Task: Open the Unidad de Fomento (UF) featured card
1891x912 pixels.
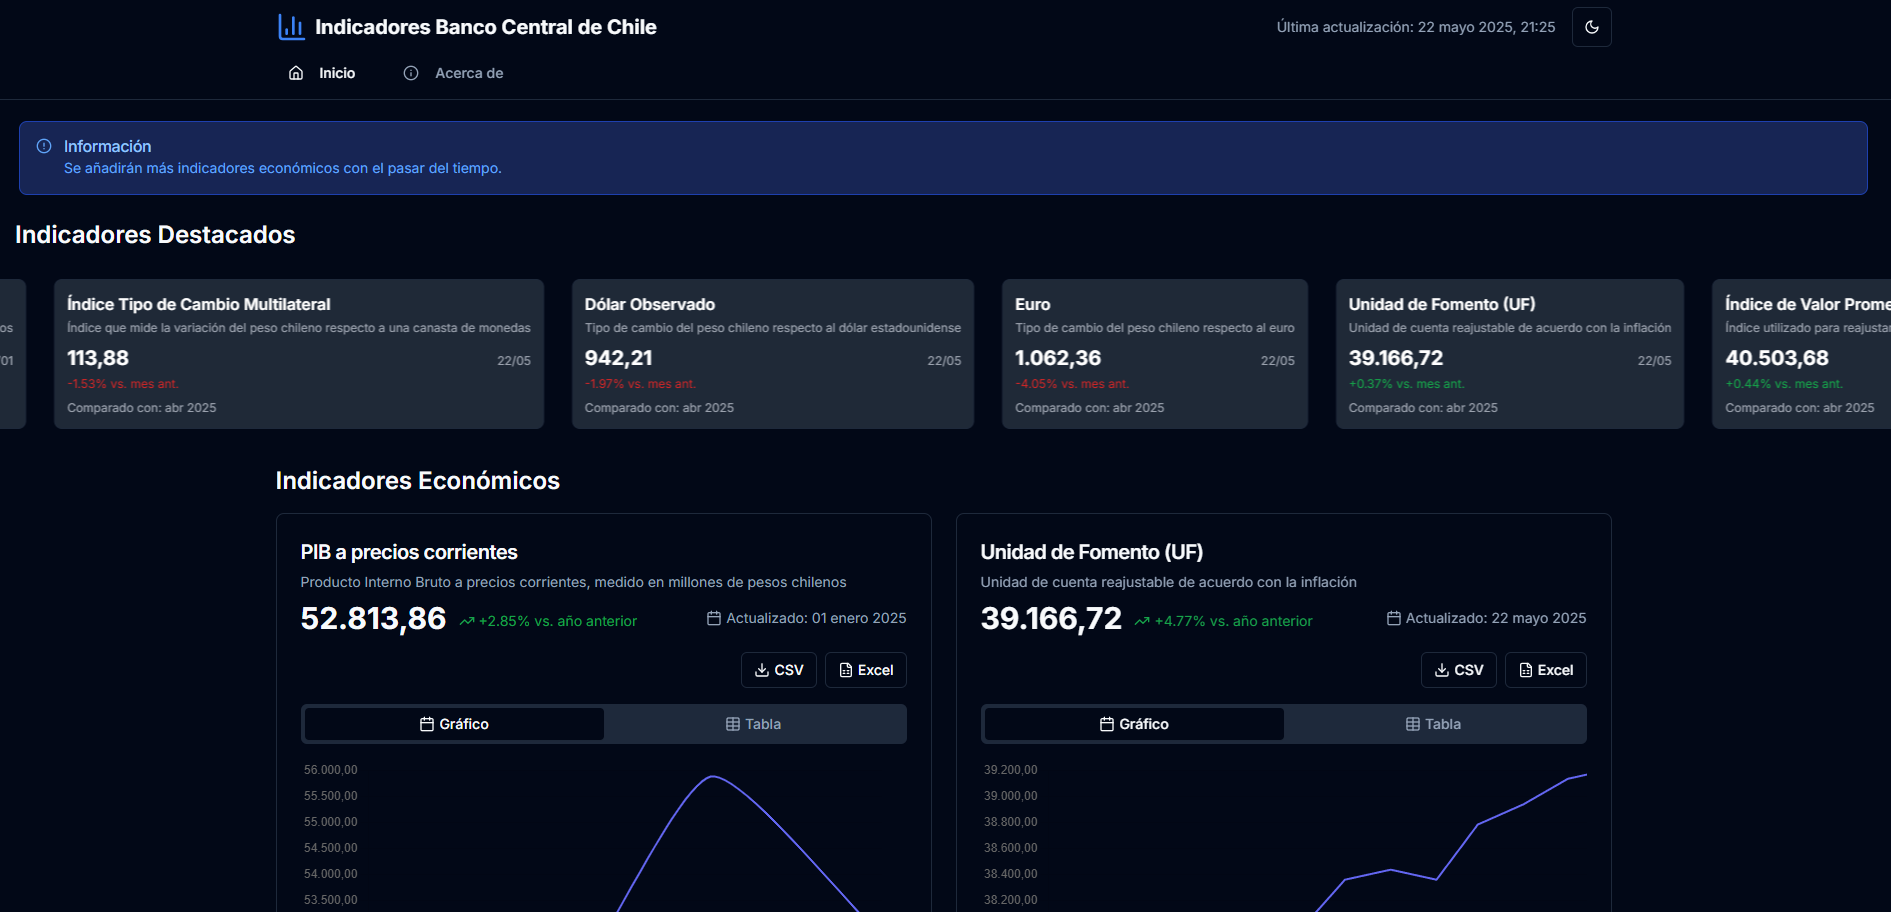Action: (x=1510, y=354)
